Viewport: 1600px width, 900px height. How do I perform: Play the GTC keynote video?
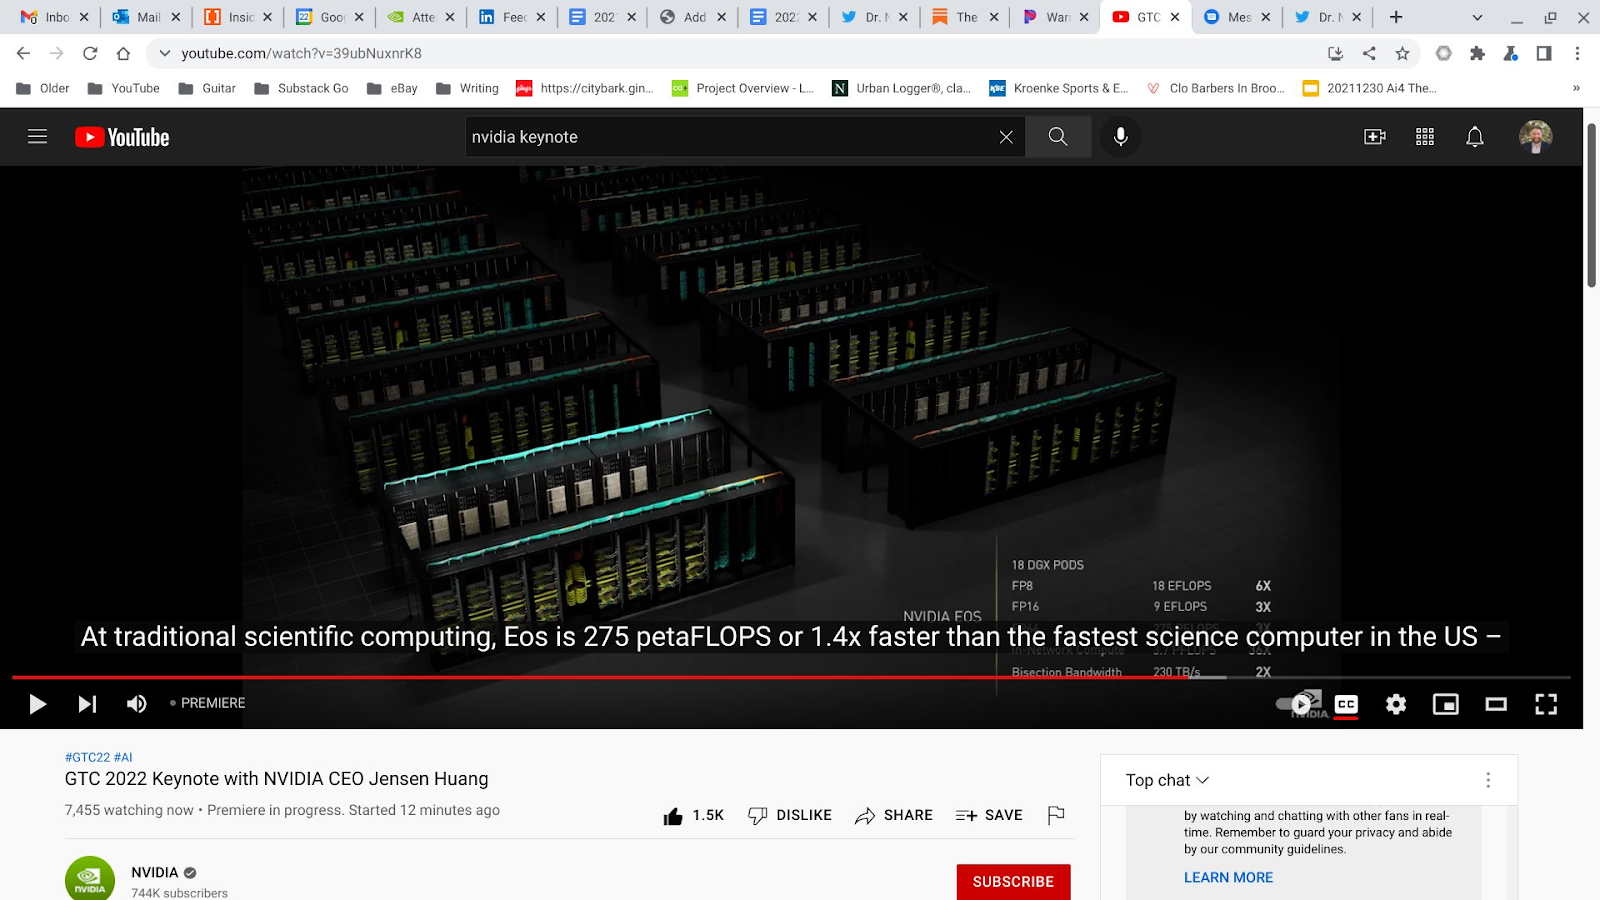pyautogui.click(x=38, y=704)
